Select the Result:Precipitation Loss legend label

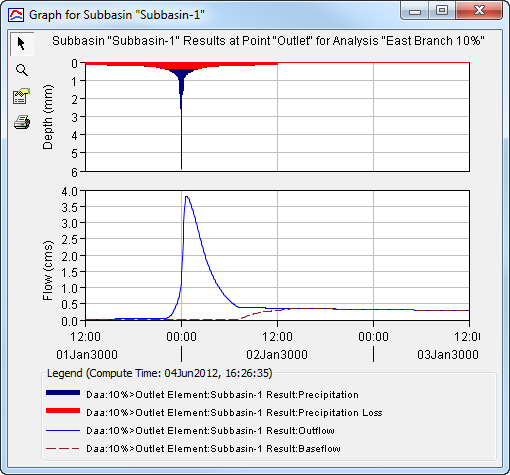pyautogui.click(x=234, y=413)
